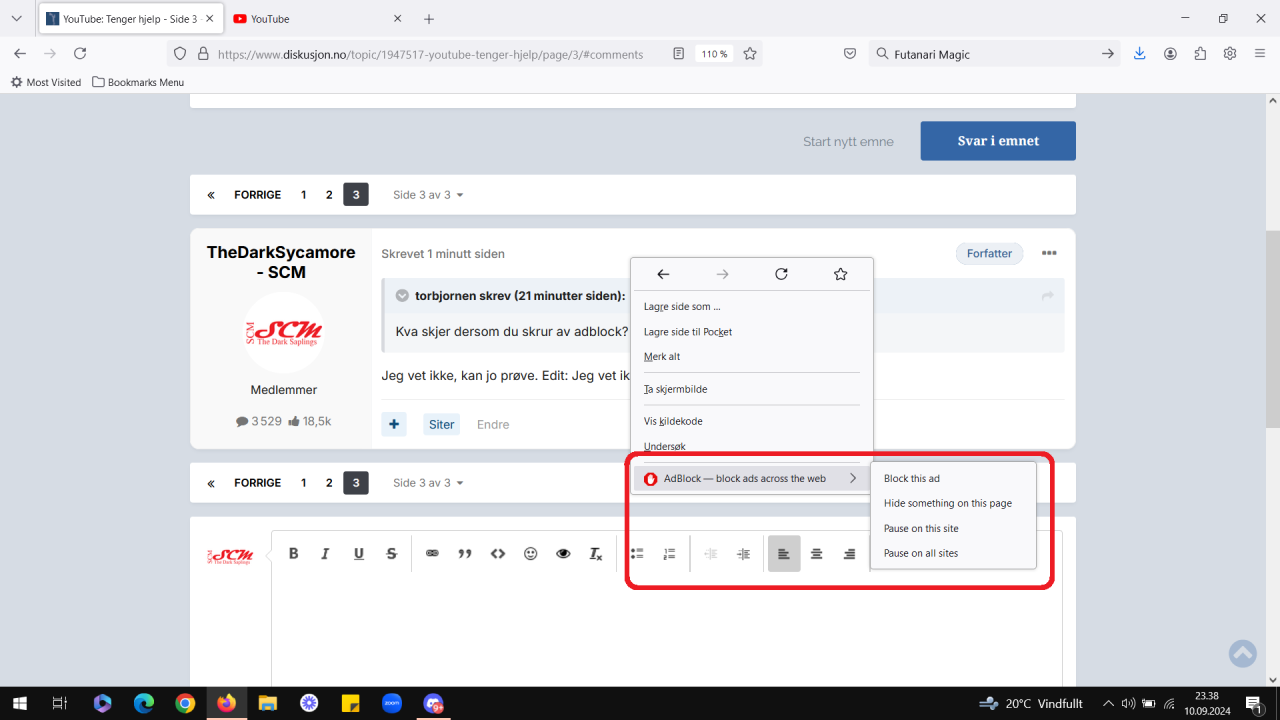Open Firefox from the Windows taskbar

226,703
